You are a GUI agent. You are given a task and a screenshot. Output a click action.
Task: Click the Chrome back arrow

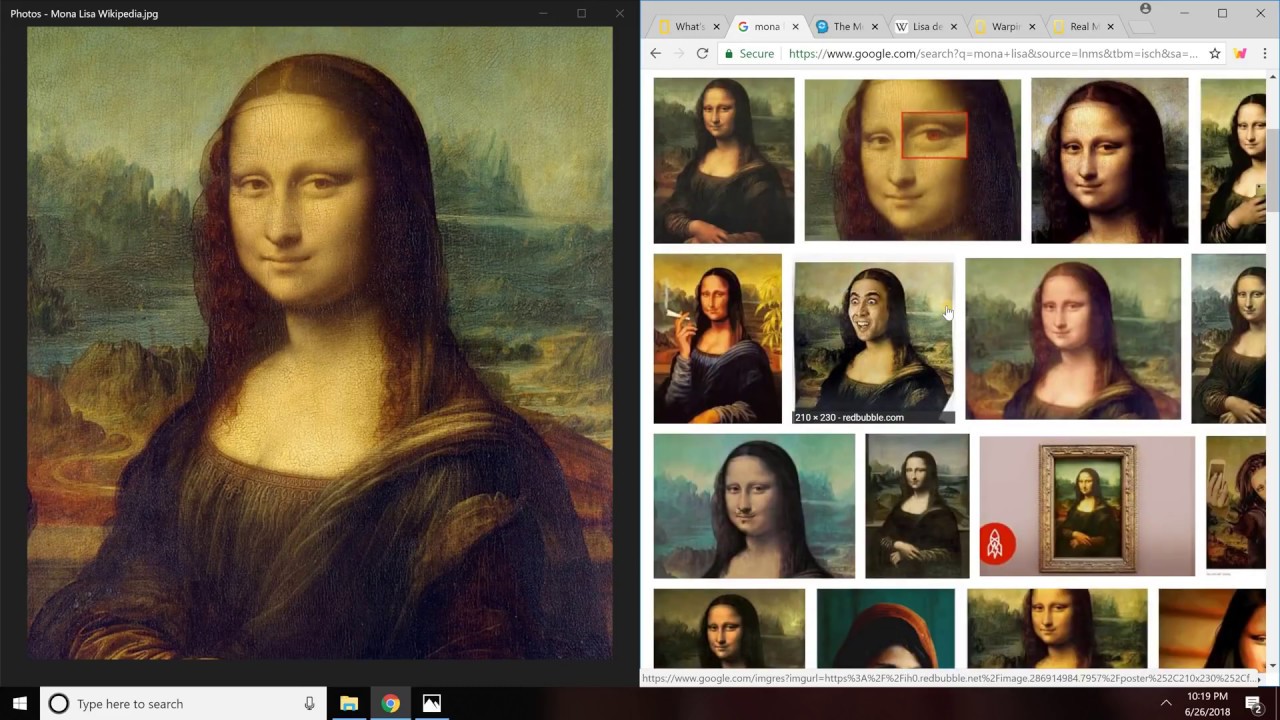tap(655, 54)
